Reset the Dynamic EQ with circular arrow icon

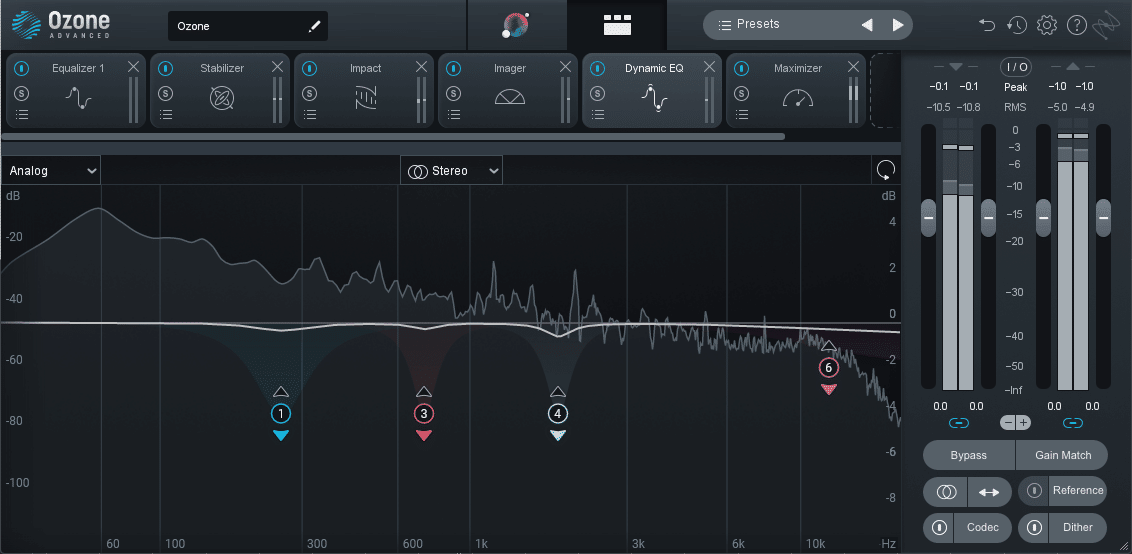(886, 170)
